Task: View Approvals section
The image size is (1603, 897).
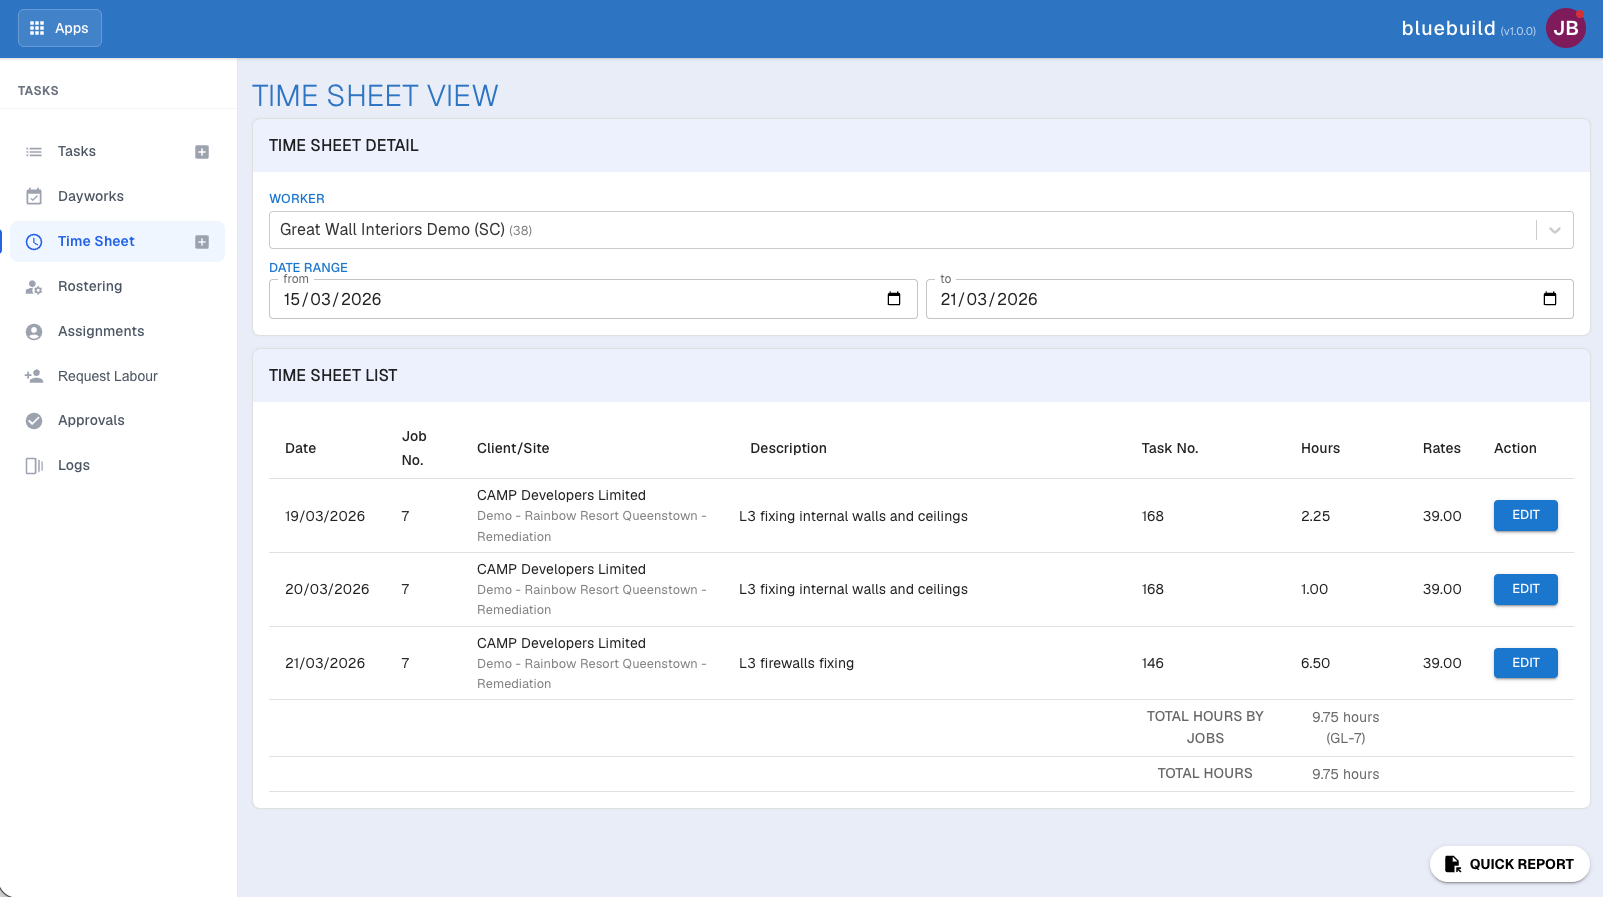Action: tap(91, 421)
